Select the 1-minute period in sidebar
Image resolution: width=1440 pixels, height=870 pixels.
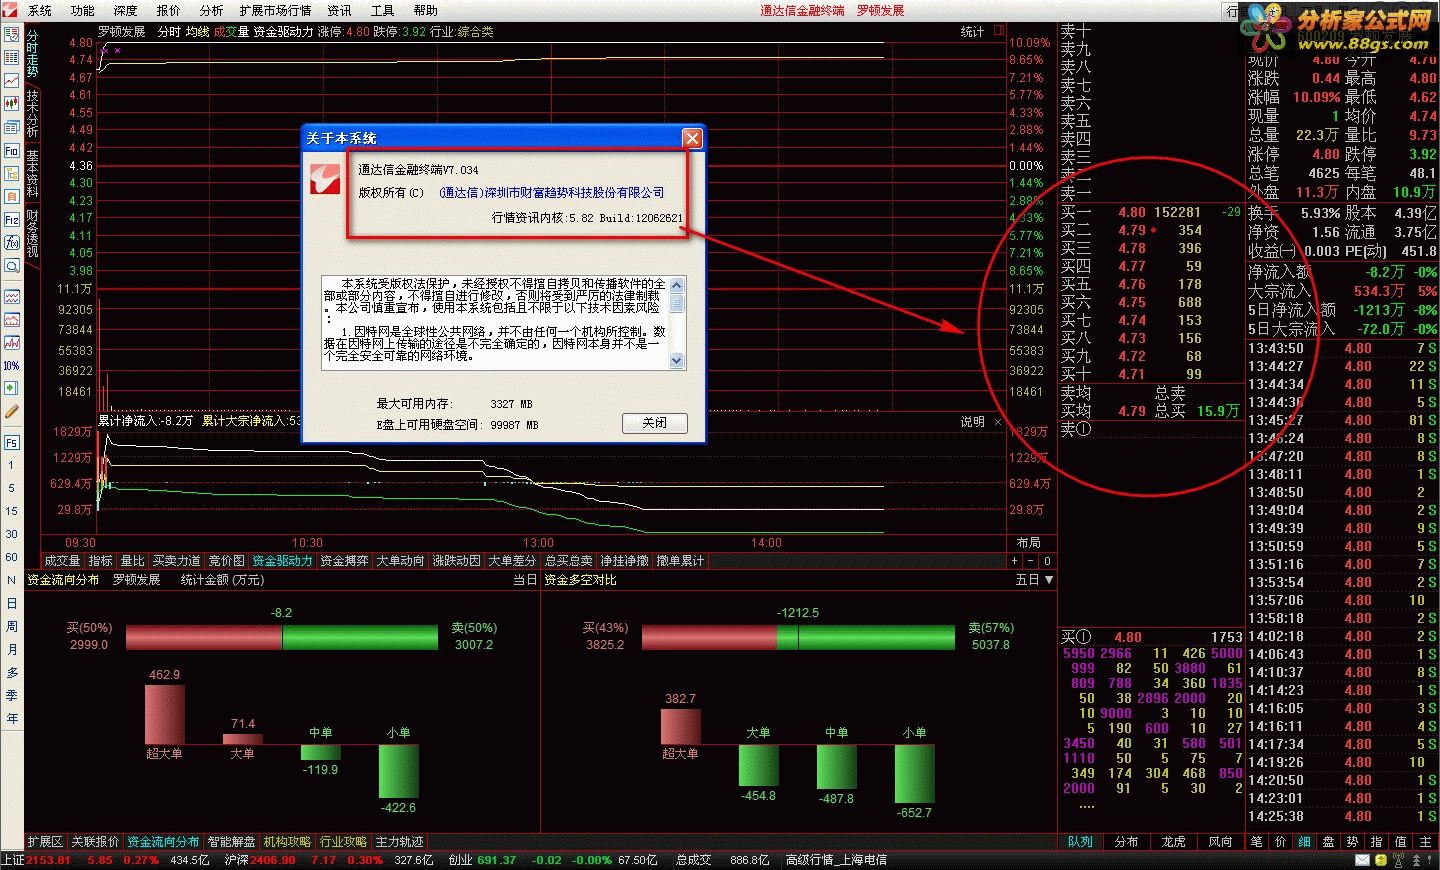[x=12, y=465]
